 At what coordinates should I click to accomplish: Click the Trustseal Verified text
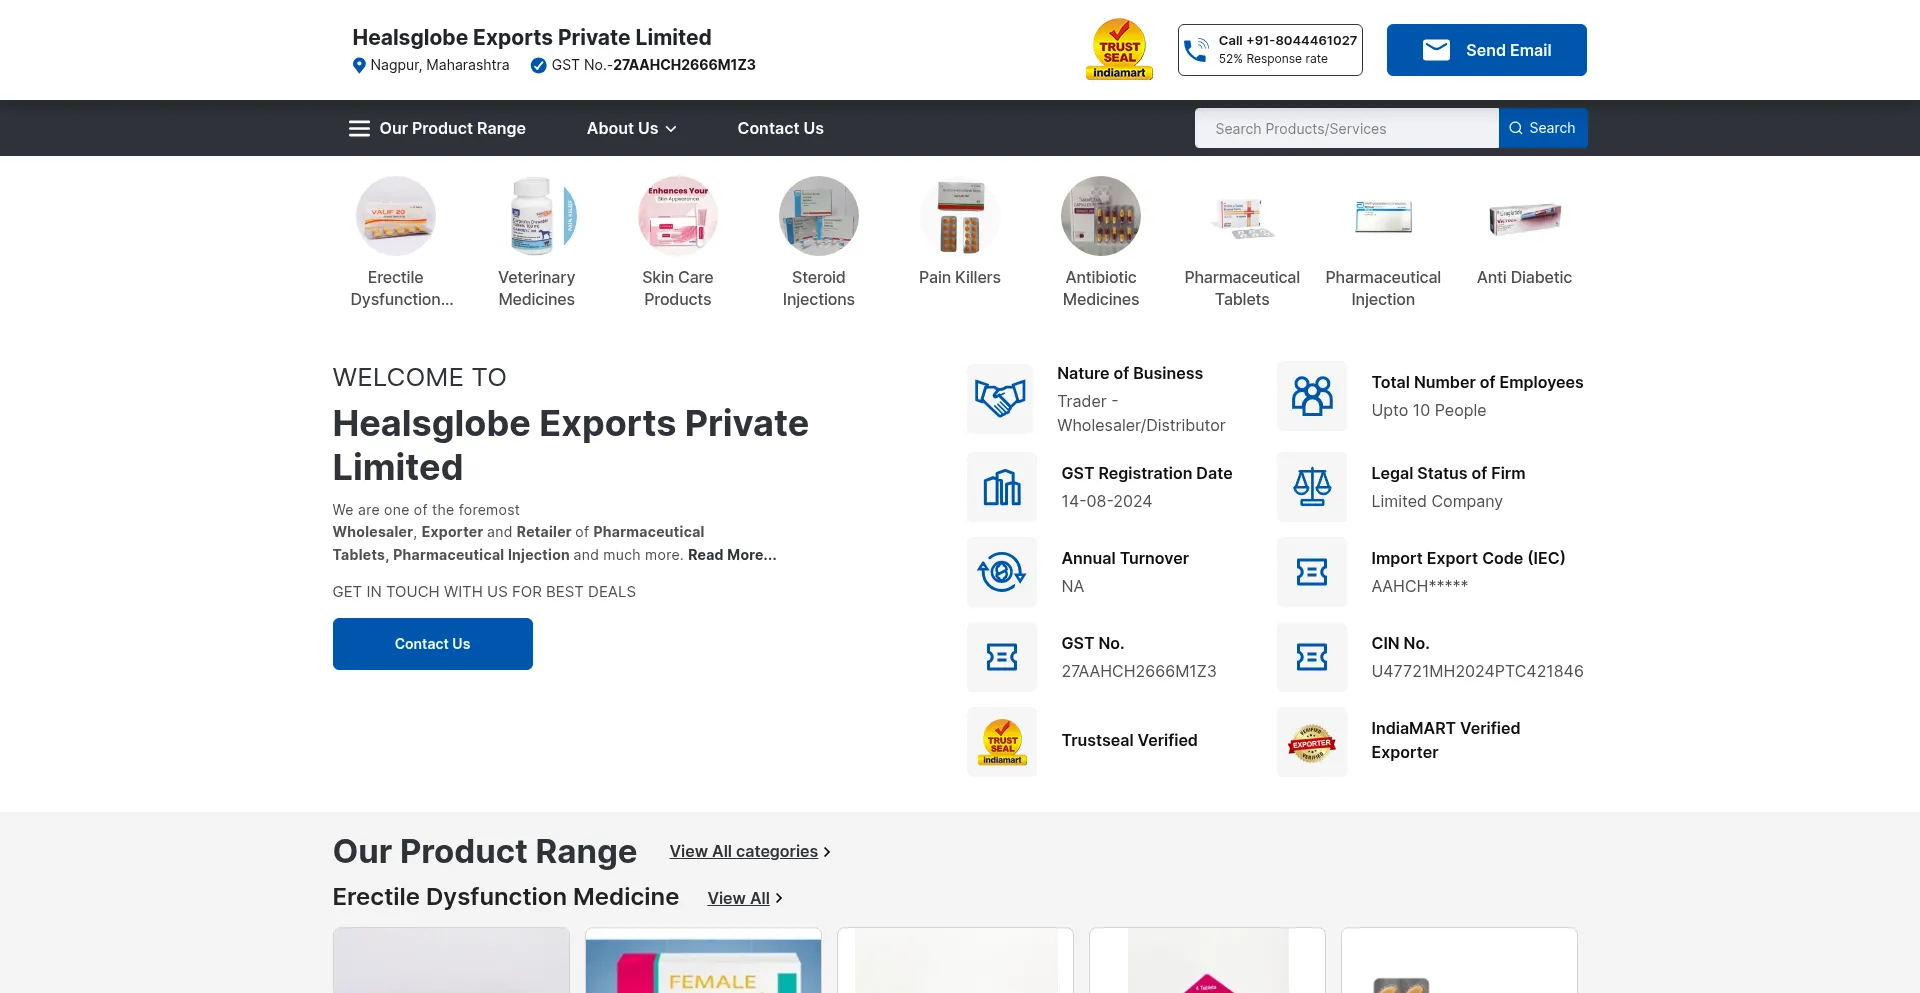coord(1129,740)
